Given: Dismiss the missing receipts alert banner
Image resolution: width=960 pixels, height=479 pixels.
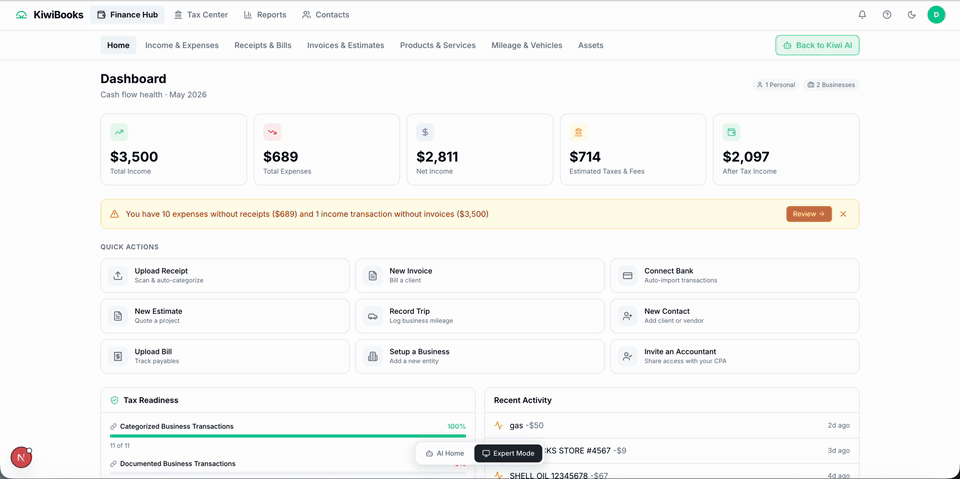Looking at the screenshot, I should point(843,214).
